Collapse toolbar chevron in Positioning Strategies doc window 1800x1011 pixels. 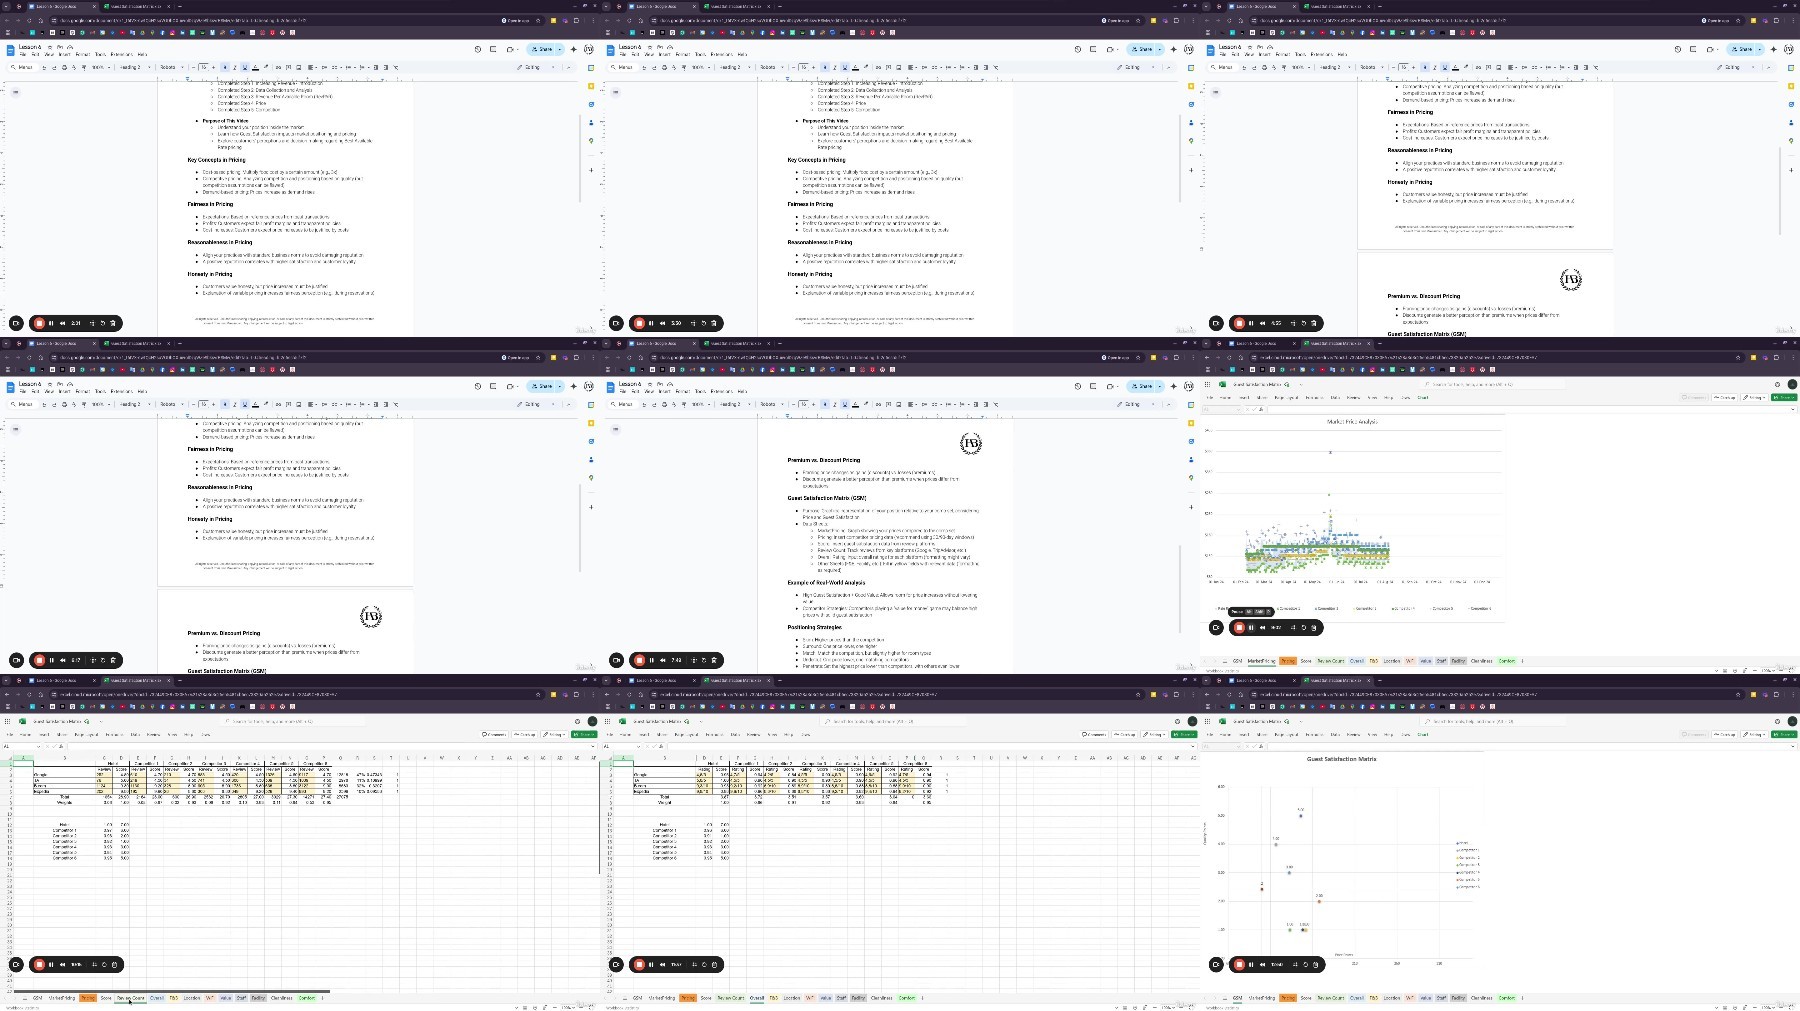[x=1168, y=404]
